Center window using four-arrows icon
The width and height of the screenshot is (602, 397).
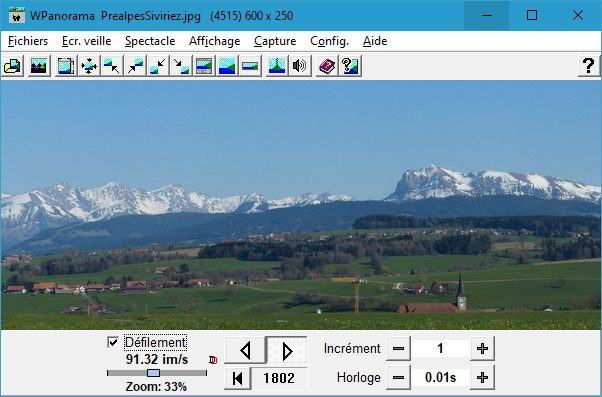coord(89,66)
